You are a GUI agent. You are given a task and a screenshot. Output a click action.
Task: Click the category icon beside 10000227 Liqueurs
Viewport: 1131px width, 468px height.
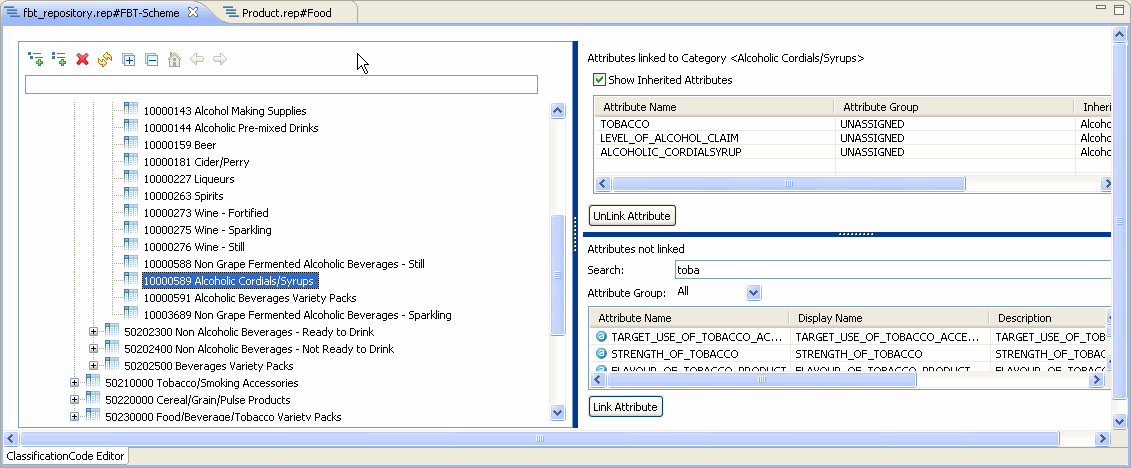[x=131, y=177]
